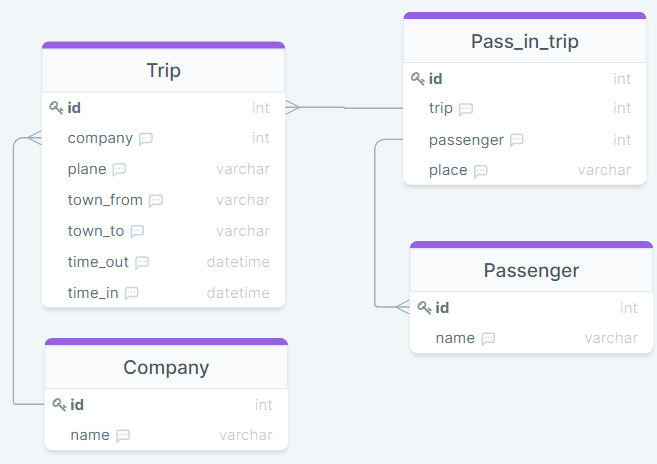The height and width of the screenshot is (464, 657).
Task: Click the comment icon in Company's name row
Action: [x=123, y=436]
